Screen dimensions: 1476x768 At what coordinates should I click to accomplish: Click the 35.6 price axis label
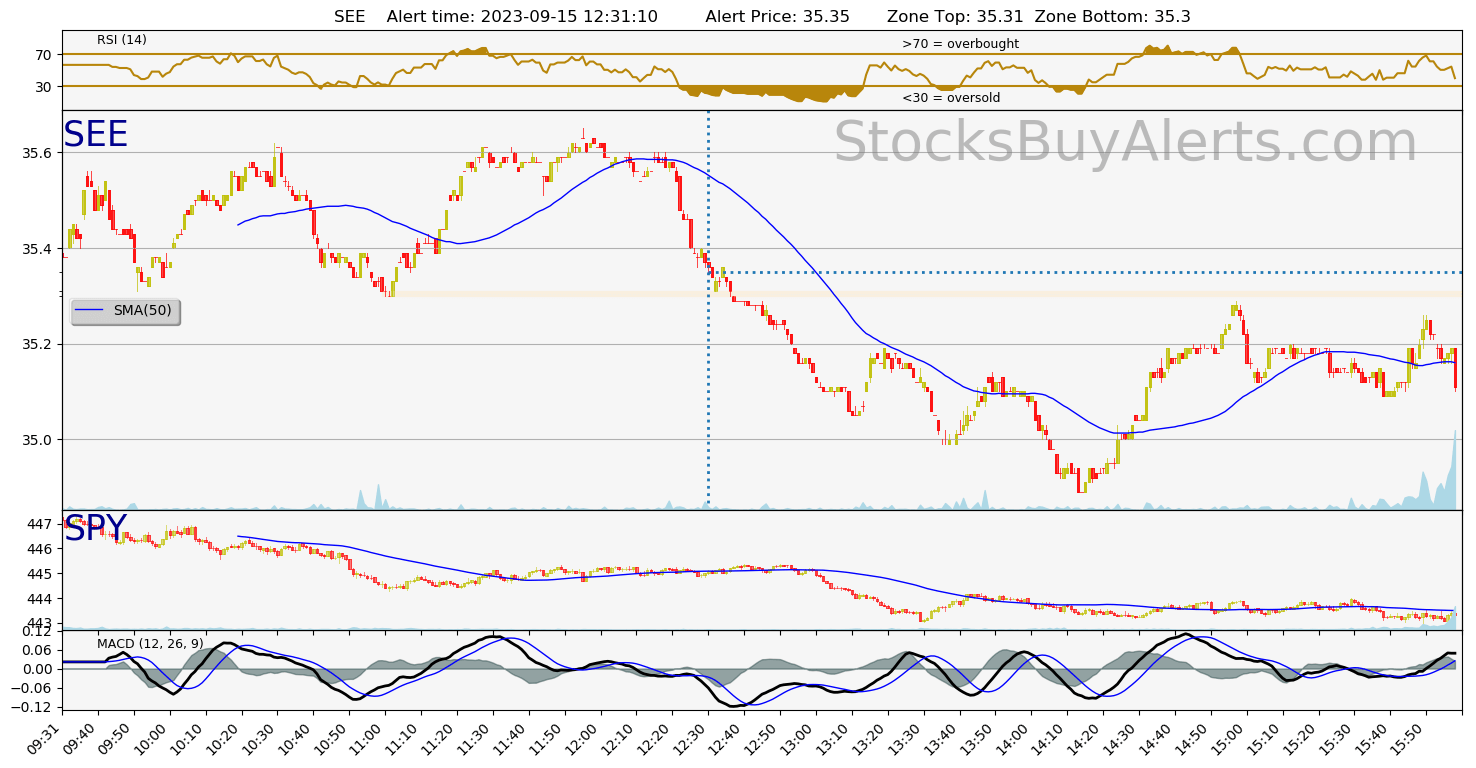pos(37,153)
